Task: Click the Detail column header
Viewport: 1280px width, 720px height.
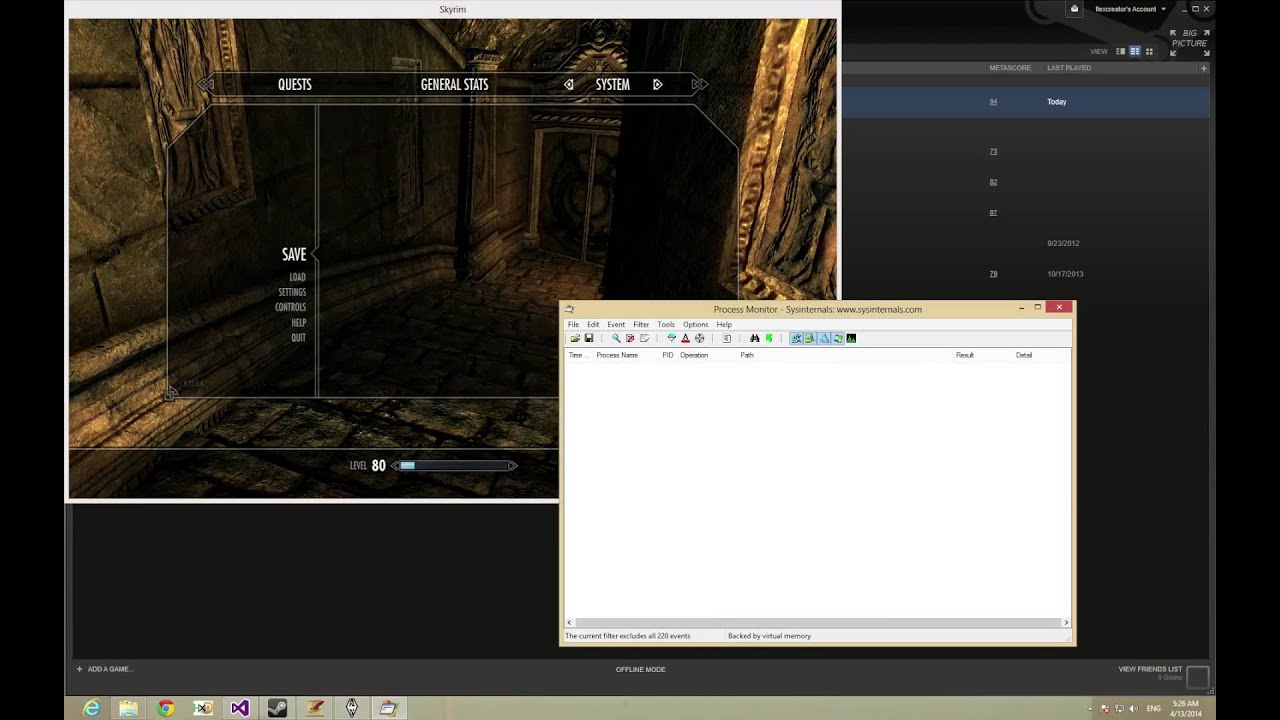Action: pos(1024,355)
